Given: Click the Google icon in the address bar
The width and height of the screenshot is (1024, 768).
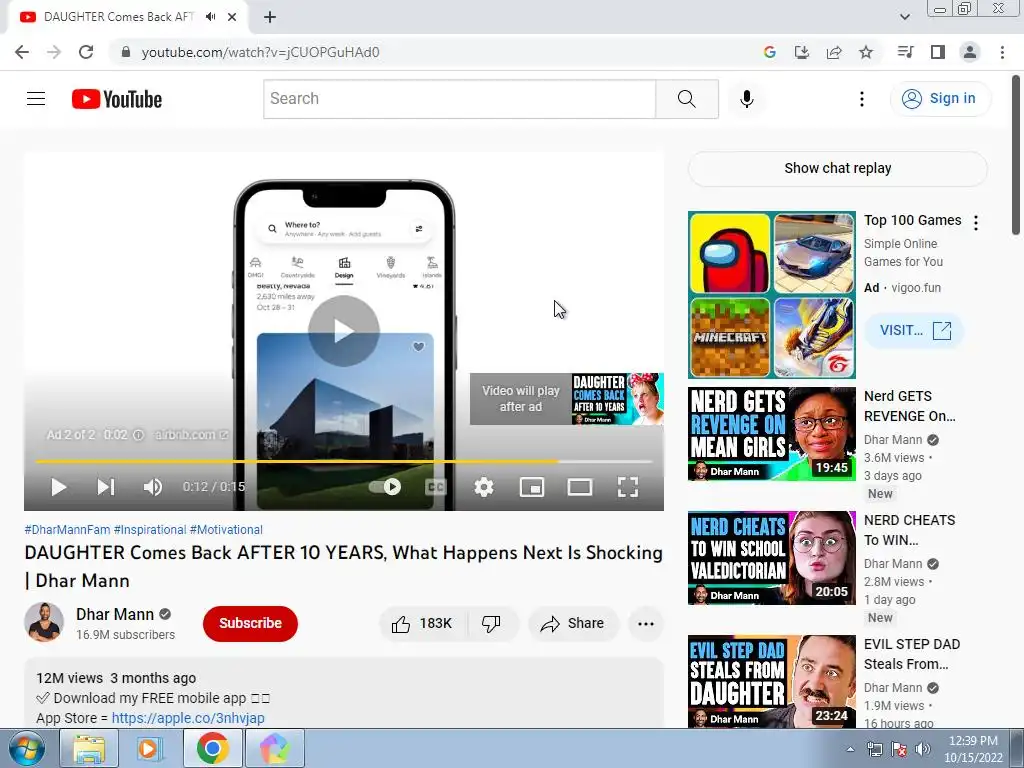Looking at the screenshot, I should [769, 52].
